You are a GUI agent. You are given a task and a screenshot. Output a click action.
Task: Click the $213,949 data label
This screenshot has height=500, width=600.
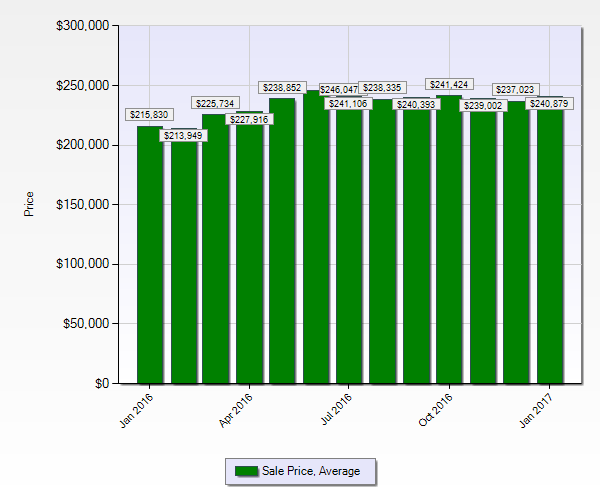(183, 135)
